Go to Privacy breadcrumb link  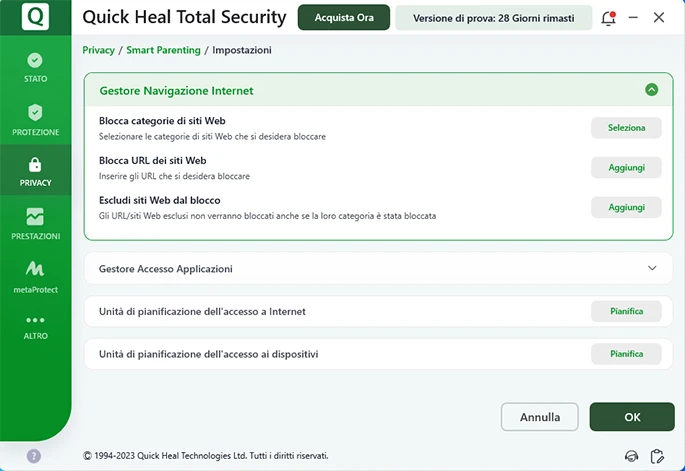98,50
